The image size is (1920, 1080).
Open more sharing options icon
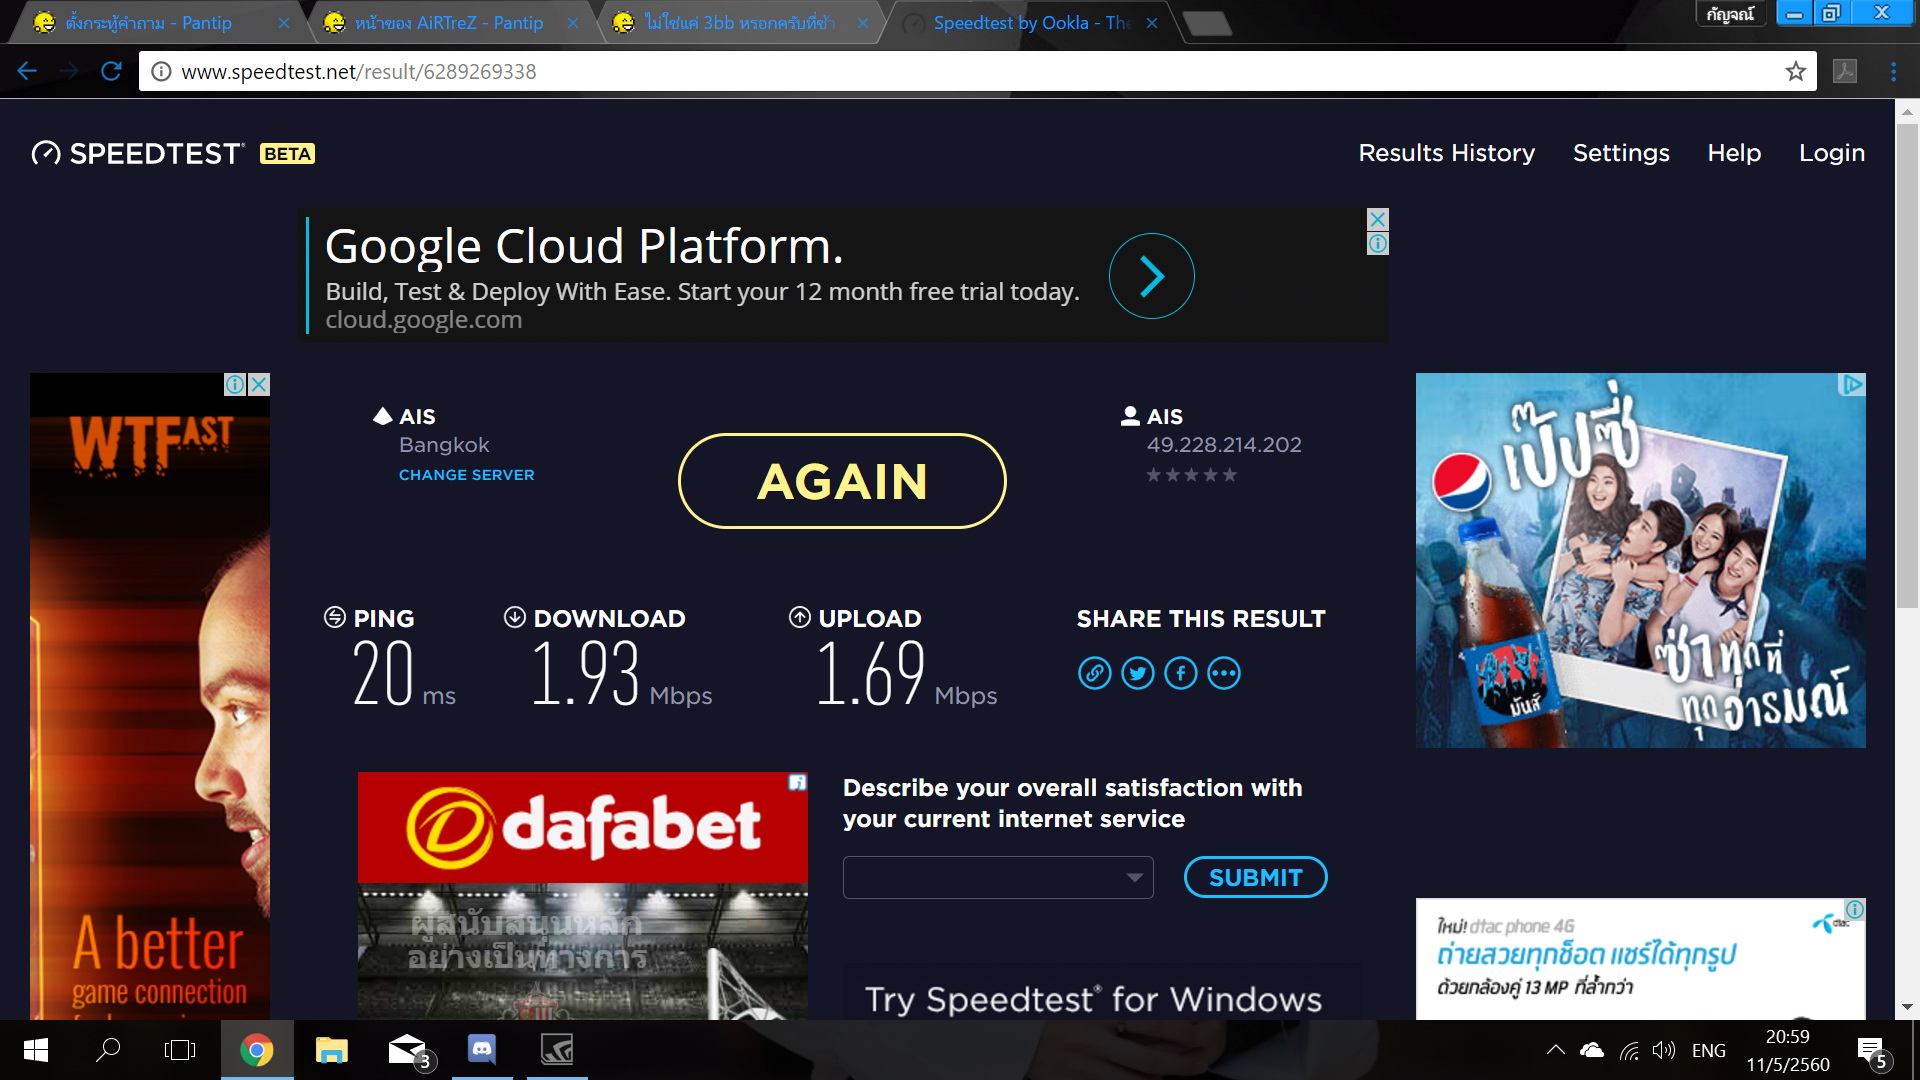coord(1224,673)
